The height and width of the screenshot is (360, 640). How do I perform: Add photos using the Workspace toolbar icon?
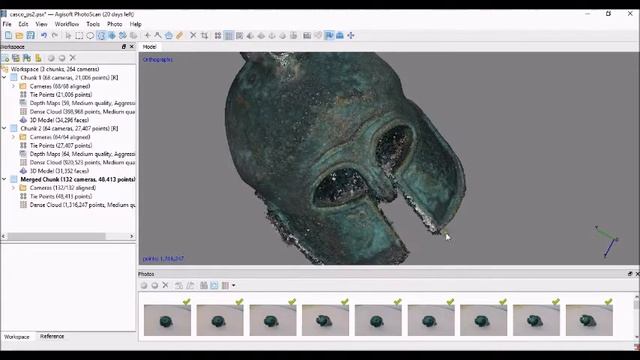point(16,58)
